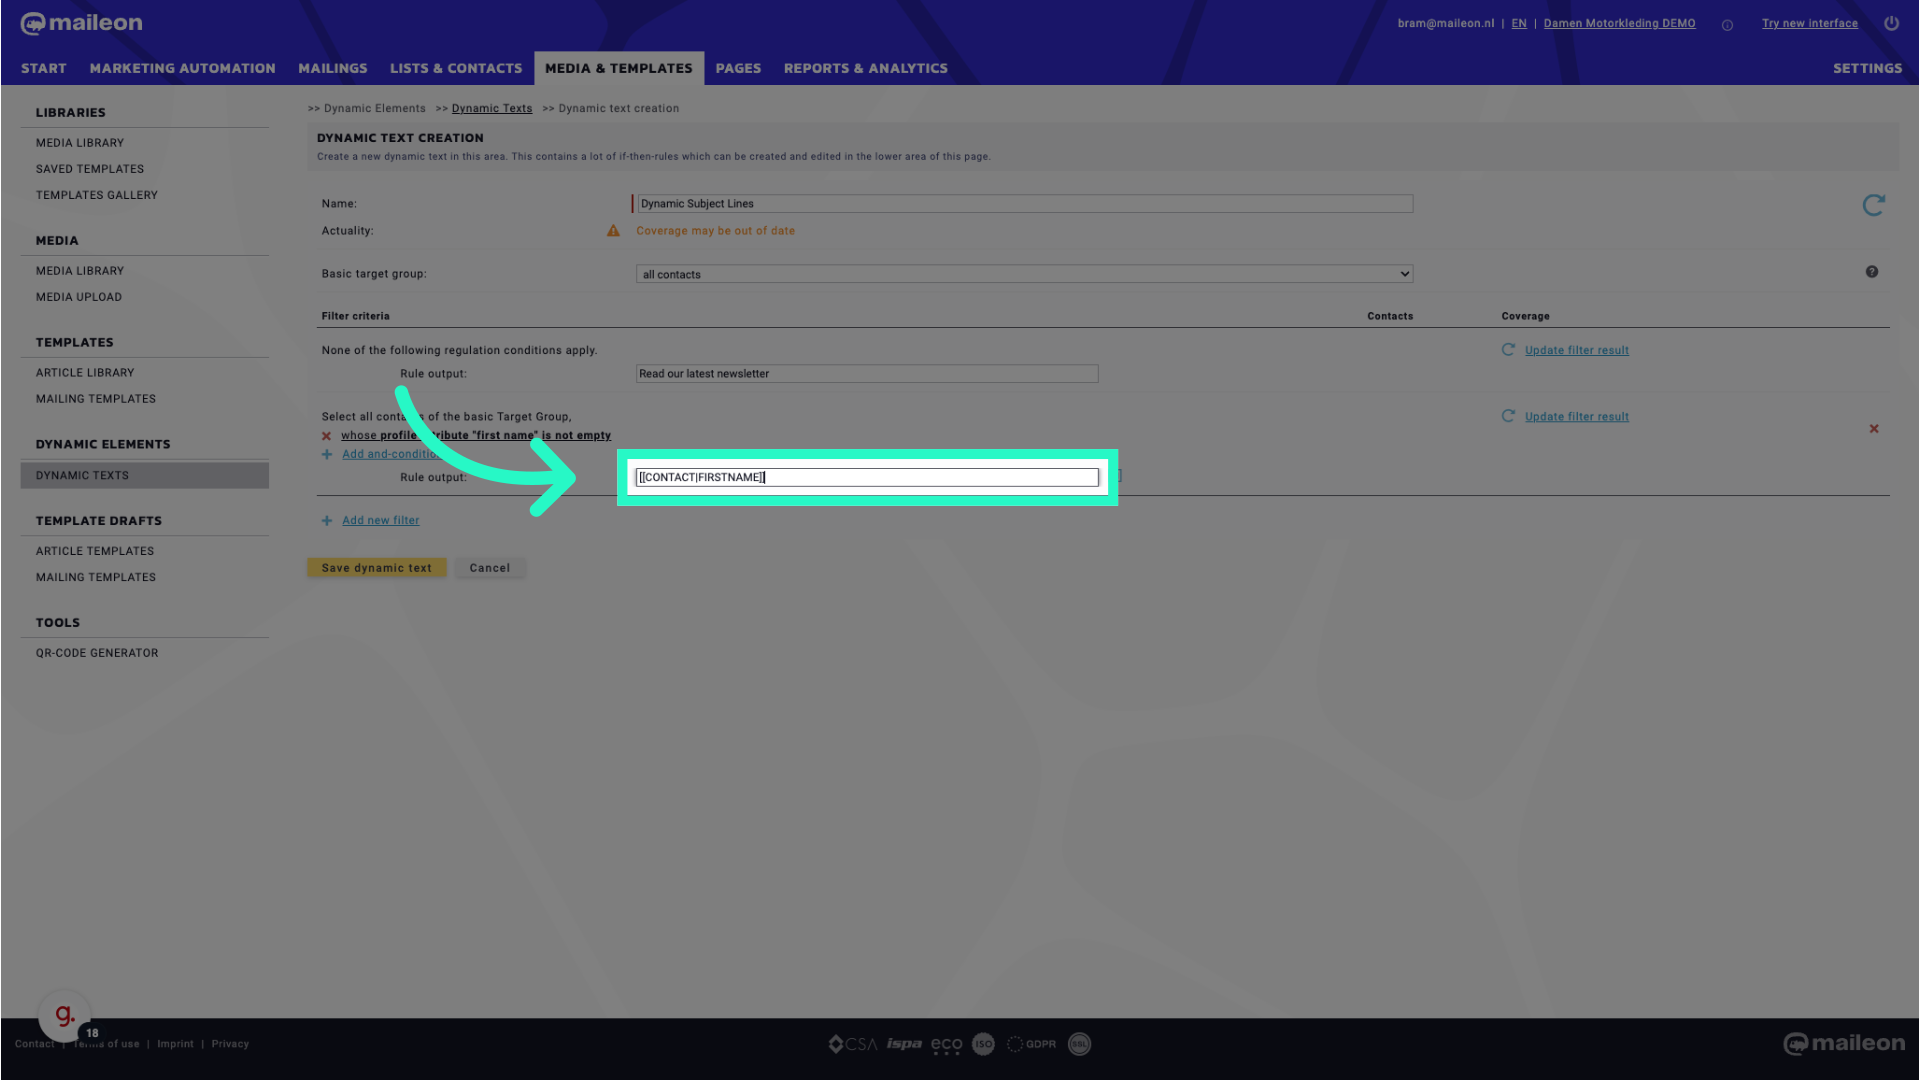
Task: Open MEDIA LIBRARY under Media section
Action: [80, 271]
